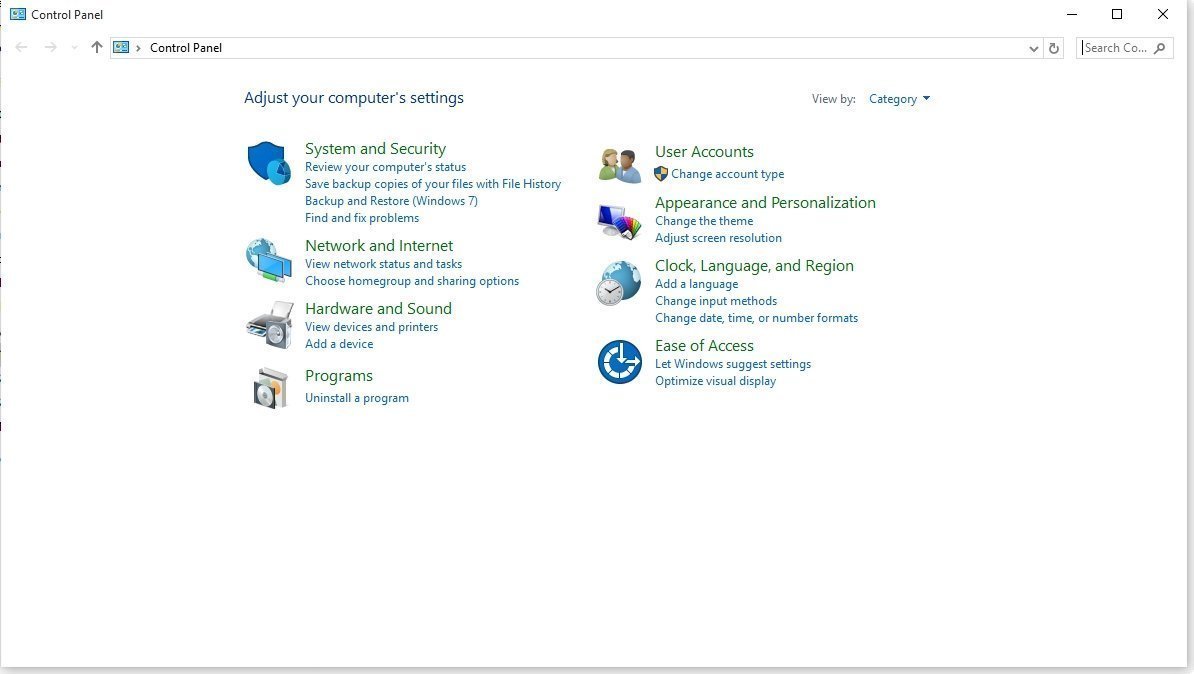Image resolution: width=1194 pixels, height=674 pixels.
Task: Open User Accounts icon
Action: pyautogui.click(x=618, y=162)
